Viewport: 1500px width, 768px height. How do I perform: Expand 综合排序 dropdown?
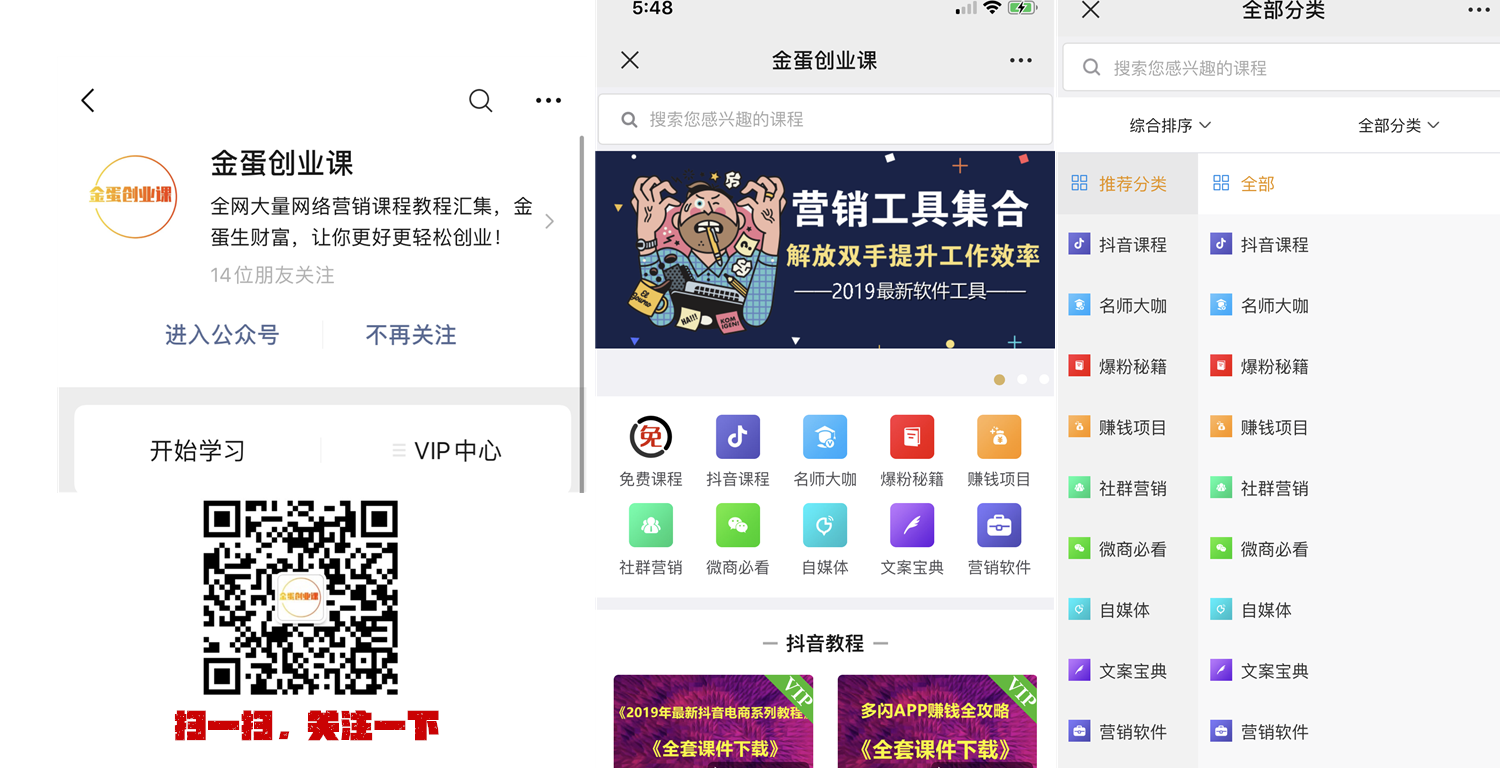[1170, 125]
